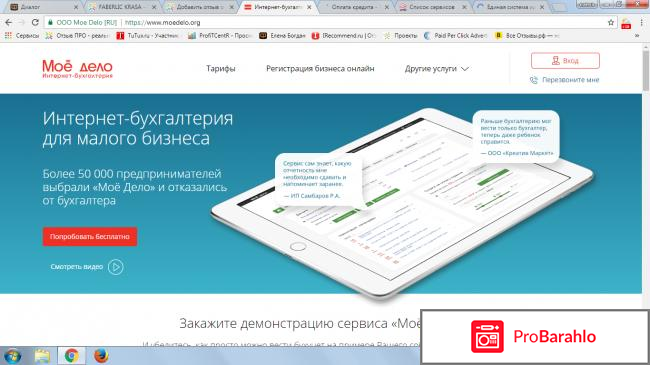Click the browser back arrow

[9, 22]
